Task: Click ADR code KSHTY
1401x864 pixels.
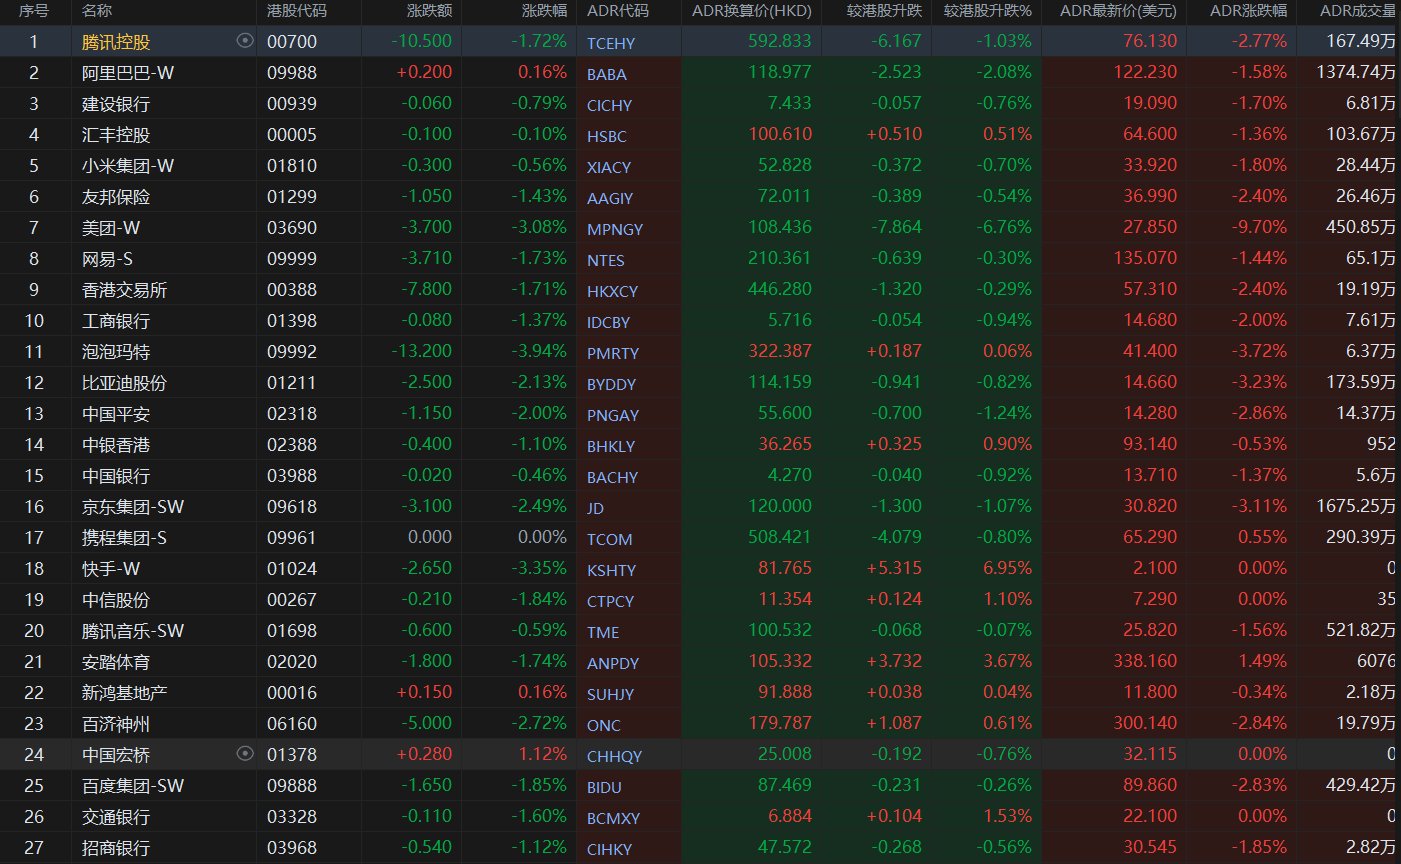Action: tap(612, 570)
